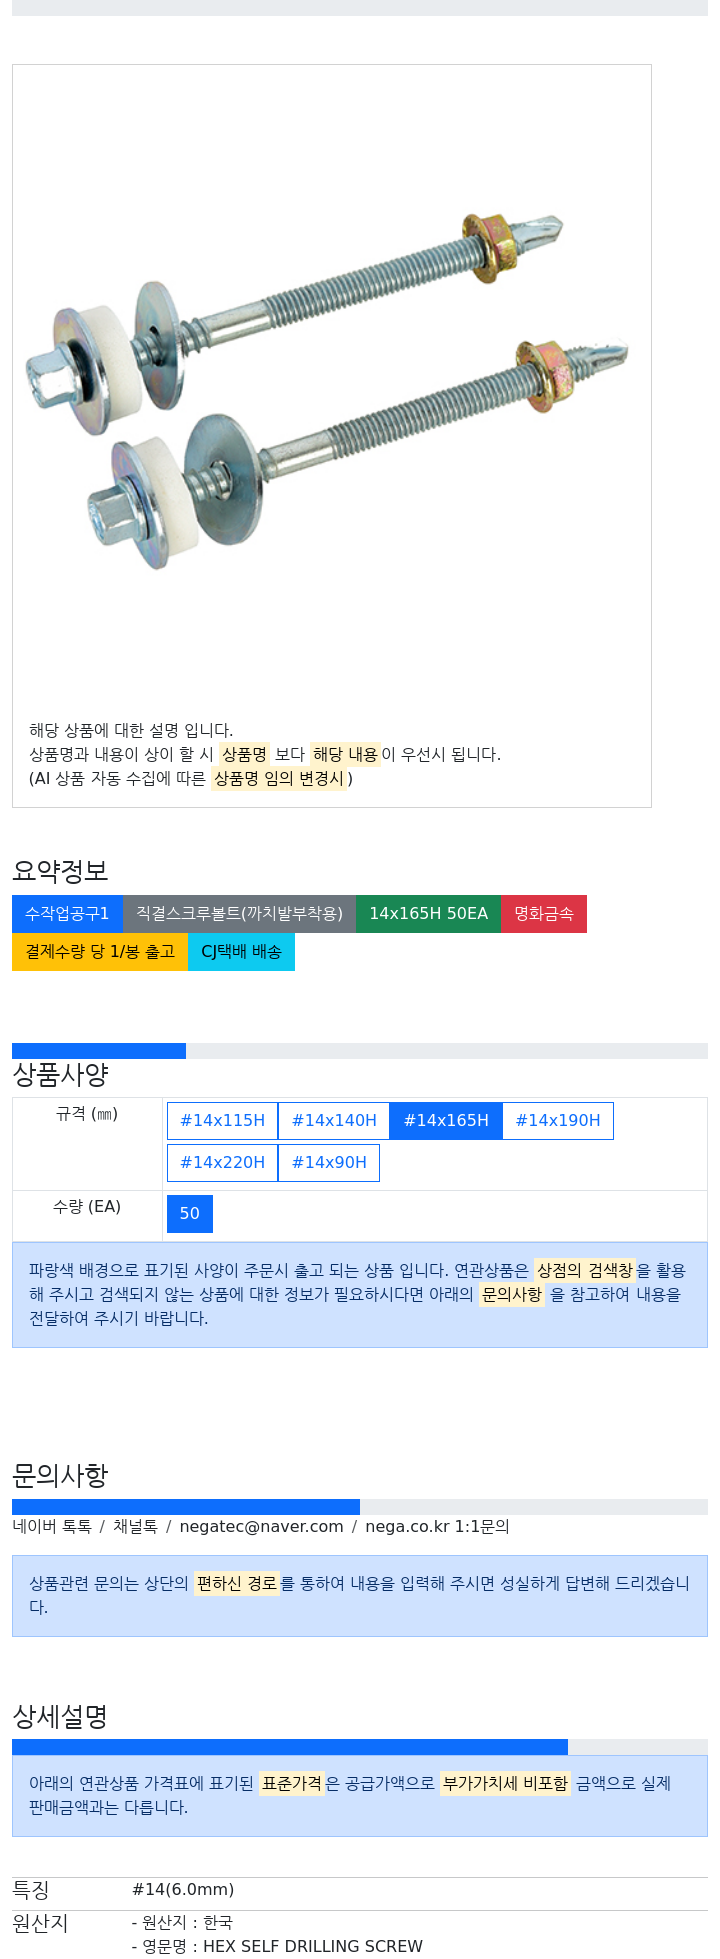Select the 명화금속 brand tag
Screen dimensions: 720x1959
(x=544, y=914)
